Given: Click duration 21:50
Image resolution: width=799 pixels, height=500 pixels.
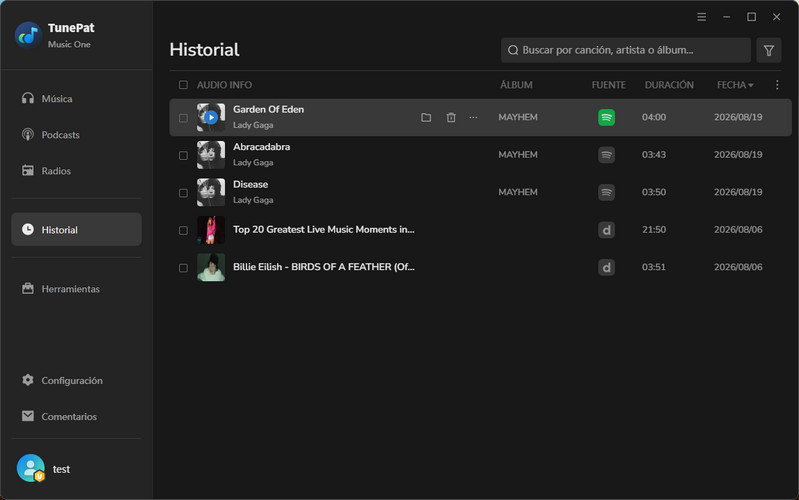Looking at the screenshot, I should pyautogui.click(x=654, y=229).
